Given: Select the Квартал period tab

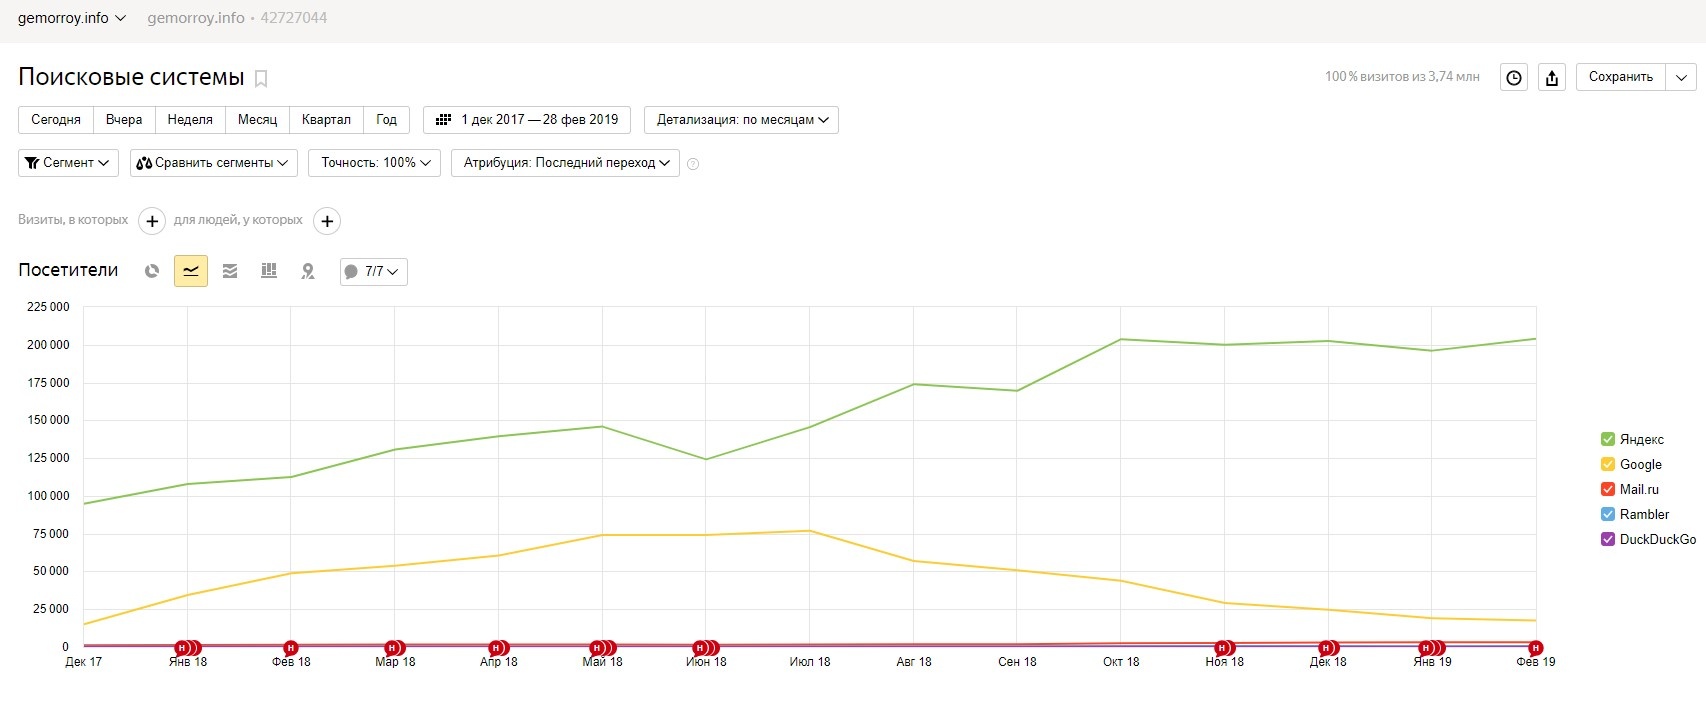Looking at the screenshot, I should [326, 120].
